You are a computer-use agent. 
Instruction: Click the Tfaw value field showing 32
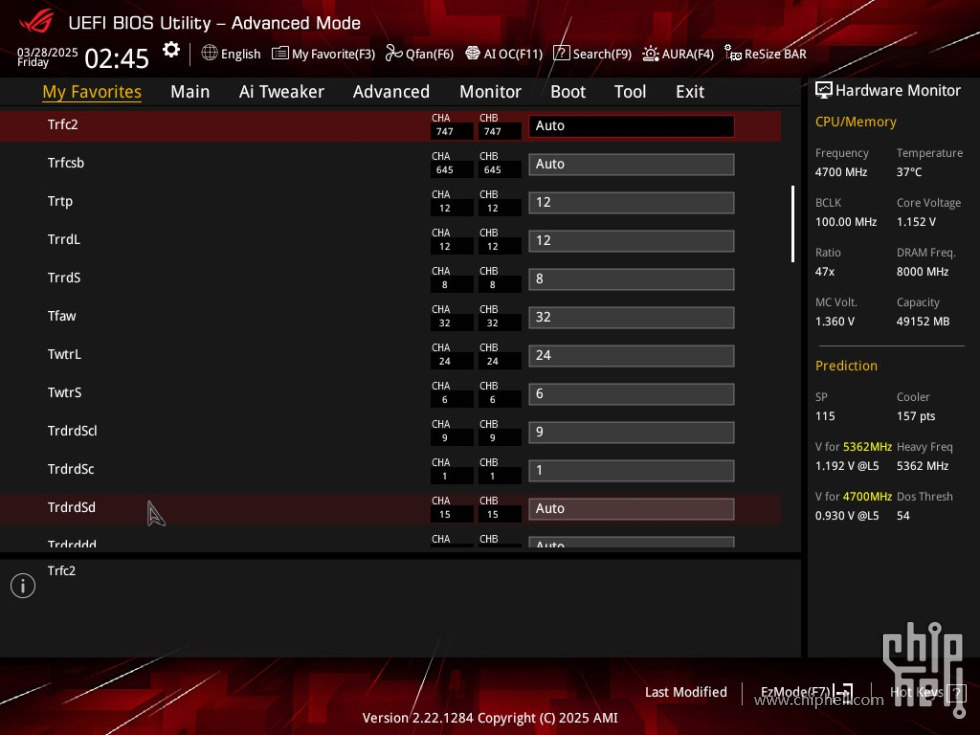631,318
